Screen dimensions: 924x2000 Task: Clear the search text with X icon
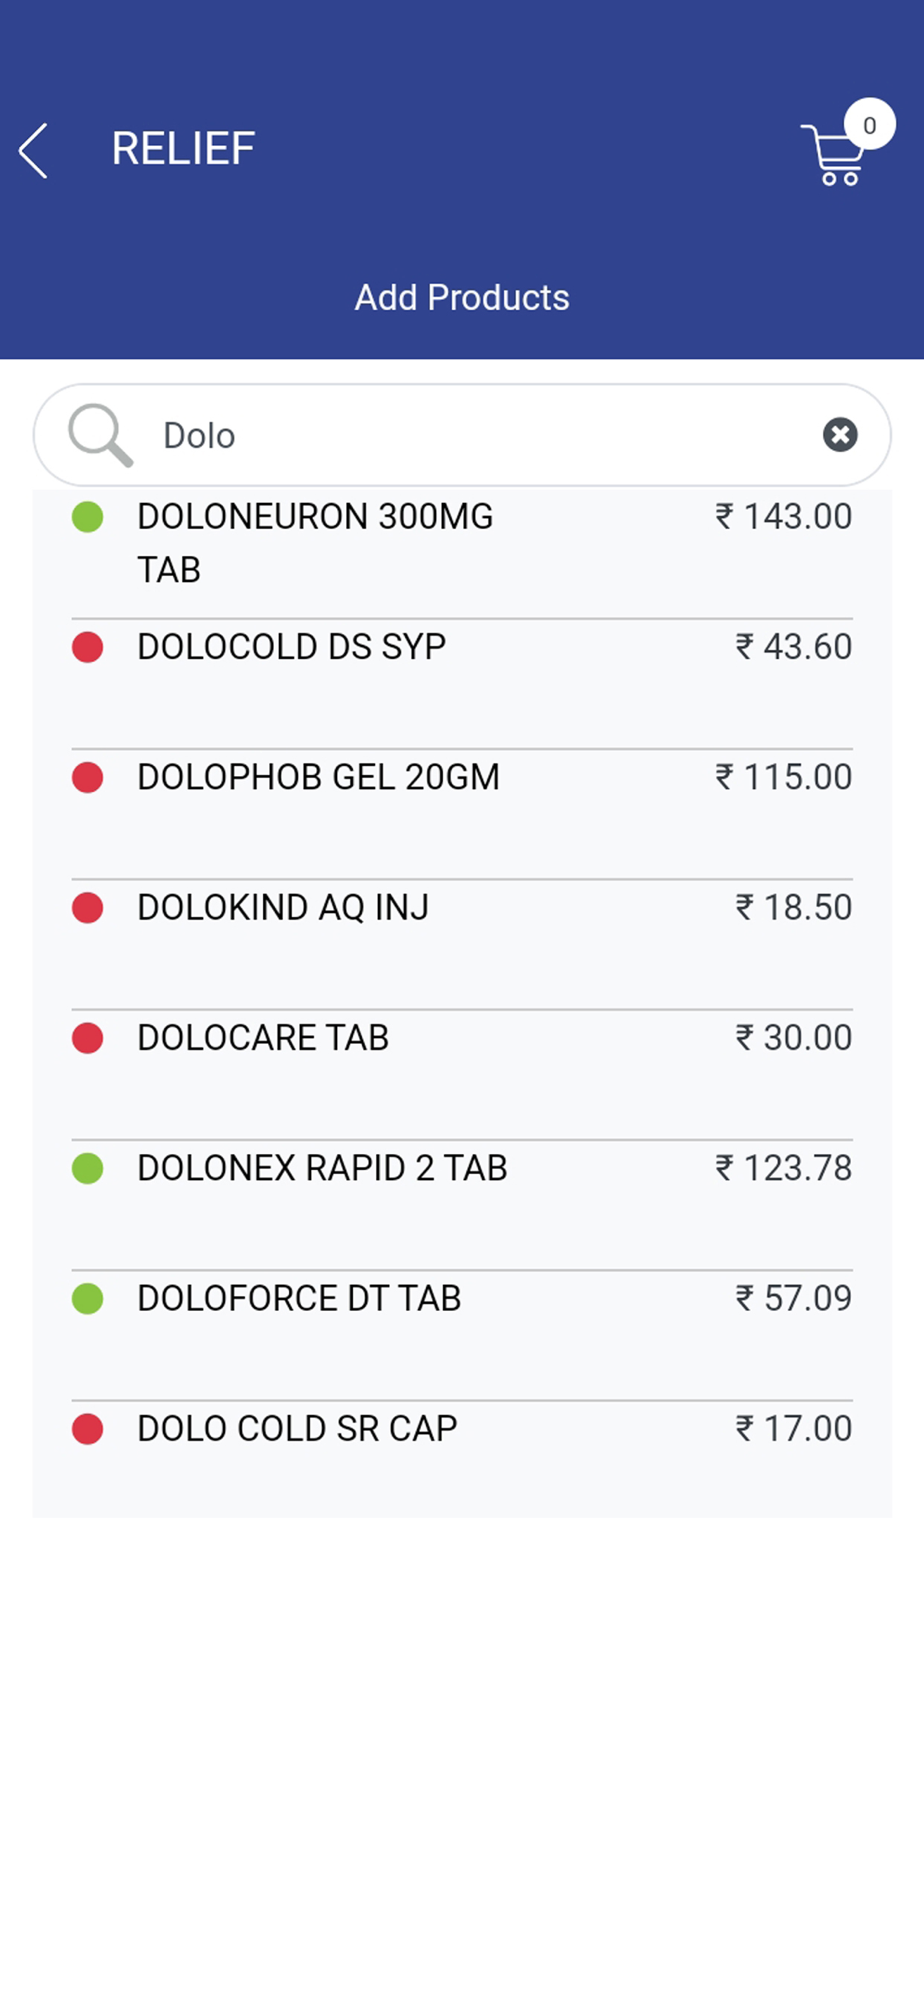[840, 435]
